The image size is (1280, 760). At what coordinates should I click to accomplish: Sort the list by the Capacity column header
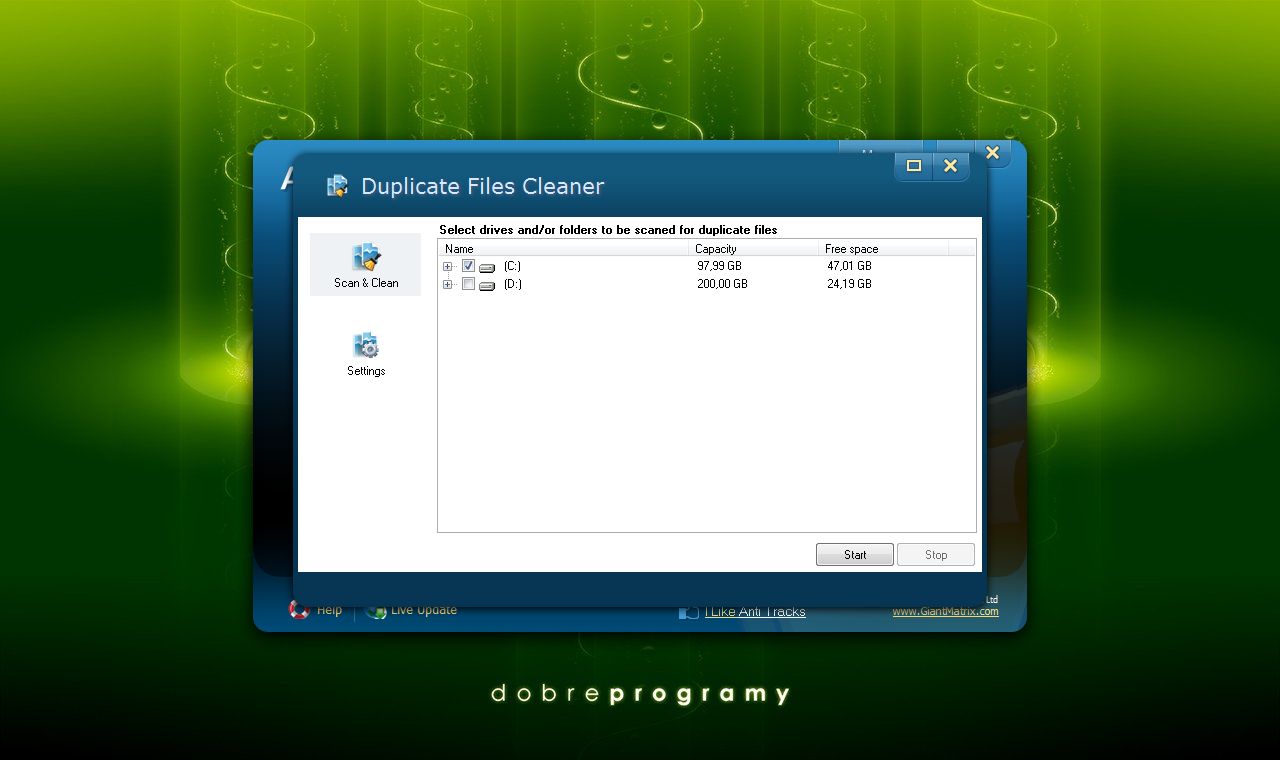755,248
